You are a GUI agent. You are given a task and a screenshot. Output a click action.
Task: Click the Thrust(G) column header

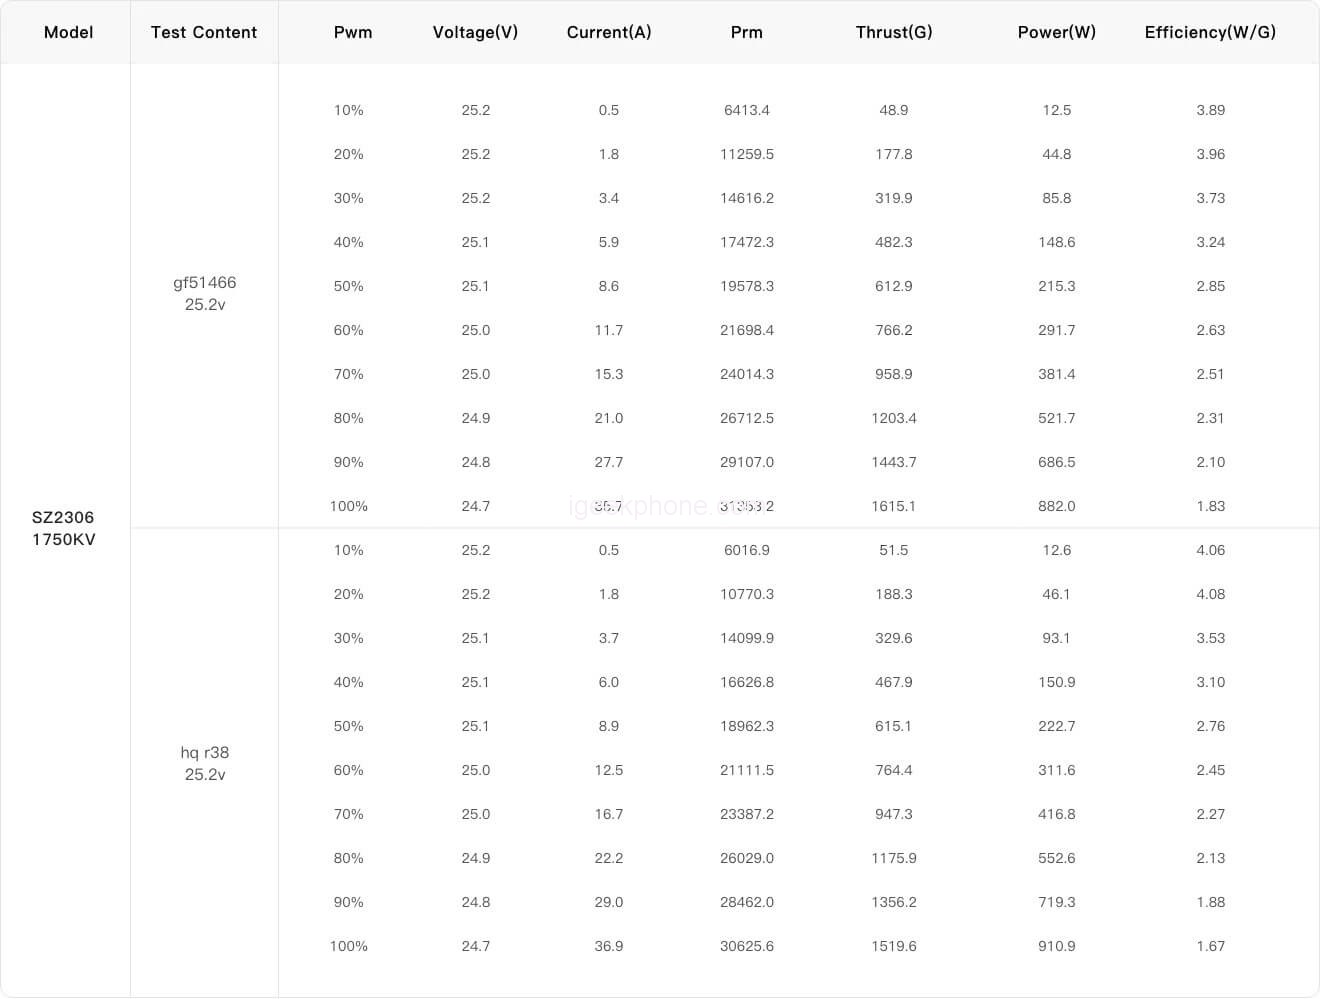tap(894, 32)
